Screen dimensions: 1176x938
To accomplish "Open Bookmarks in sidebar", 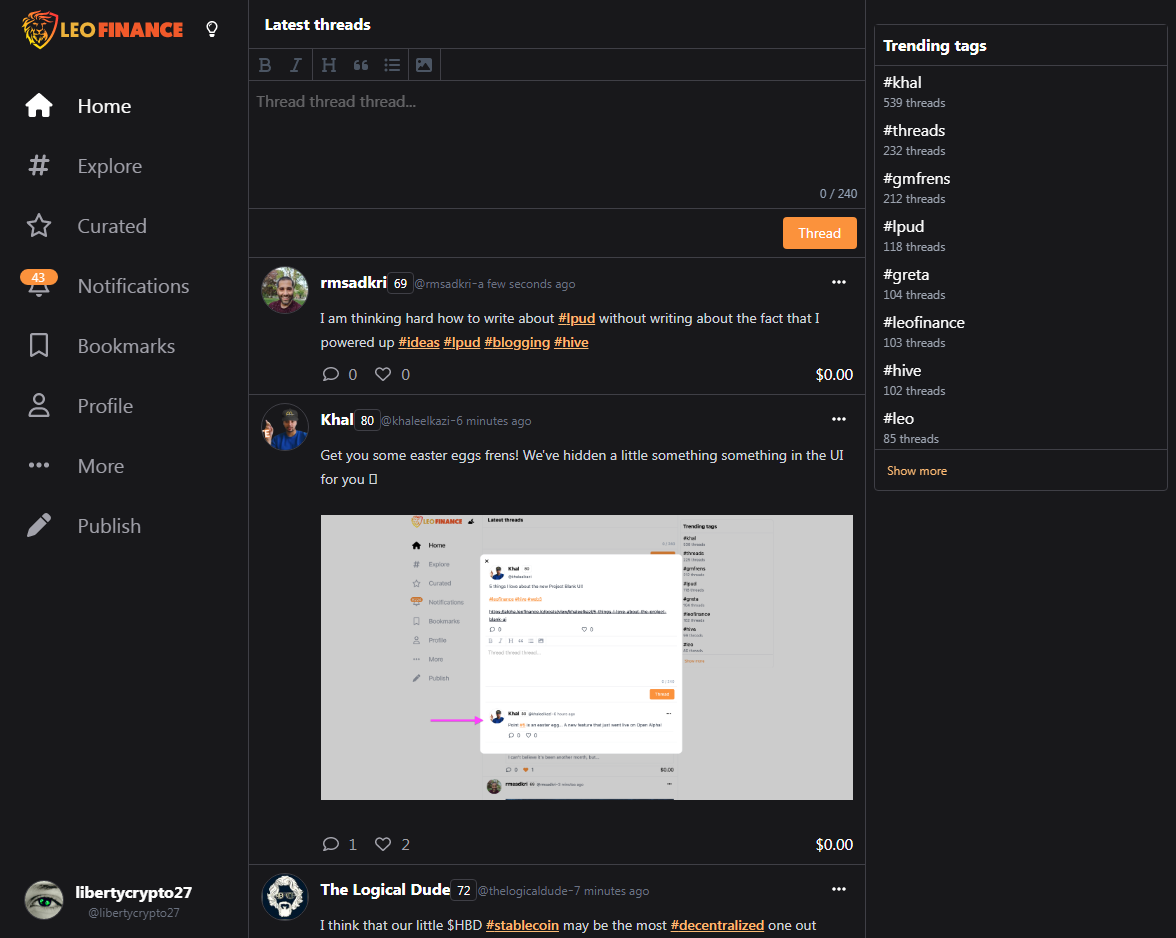I will (x=126, y=346).
